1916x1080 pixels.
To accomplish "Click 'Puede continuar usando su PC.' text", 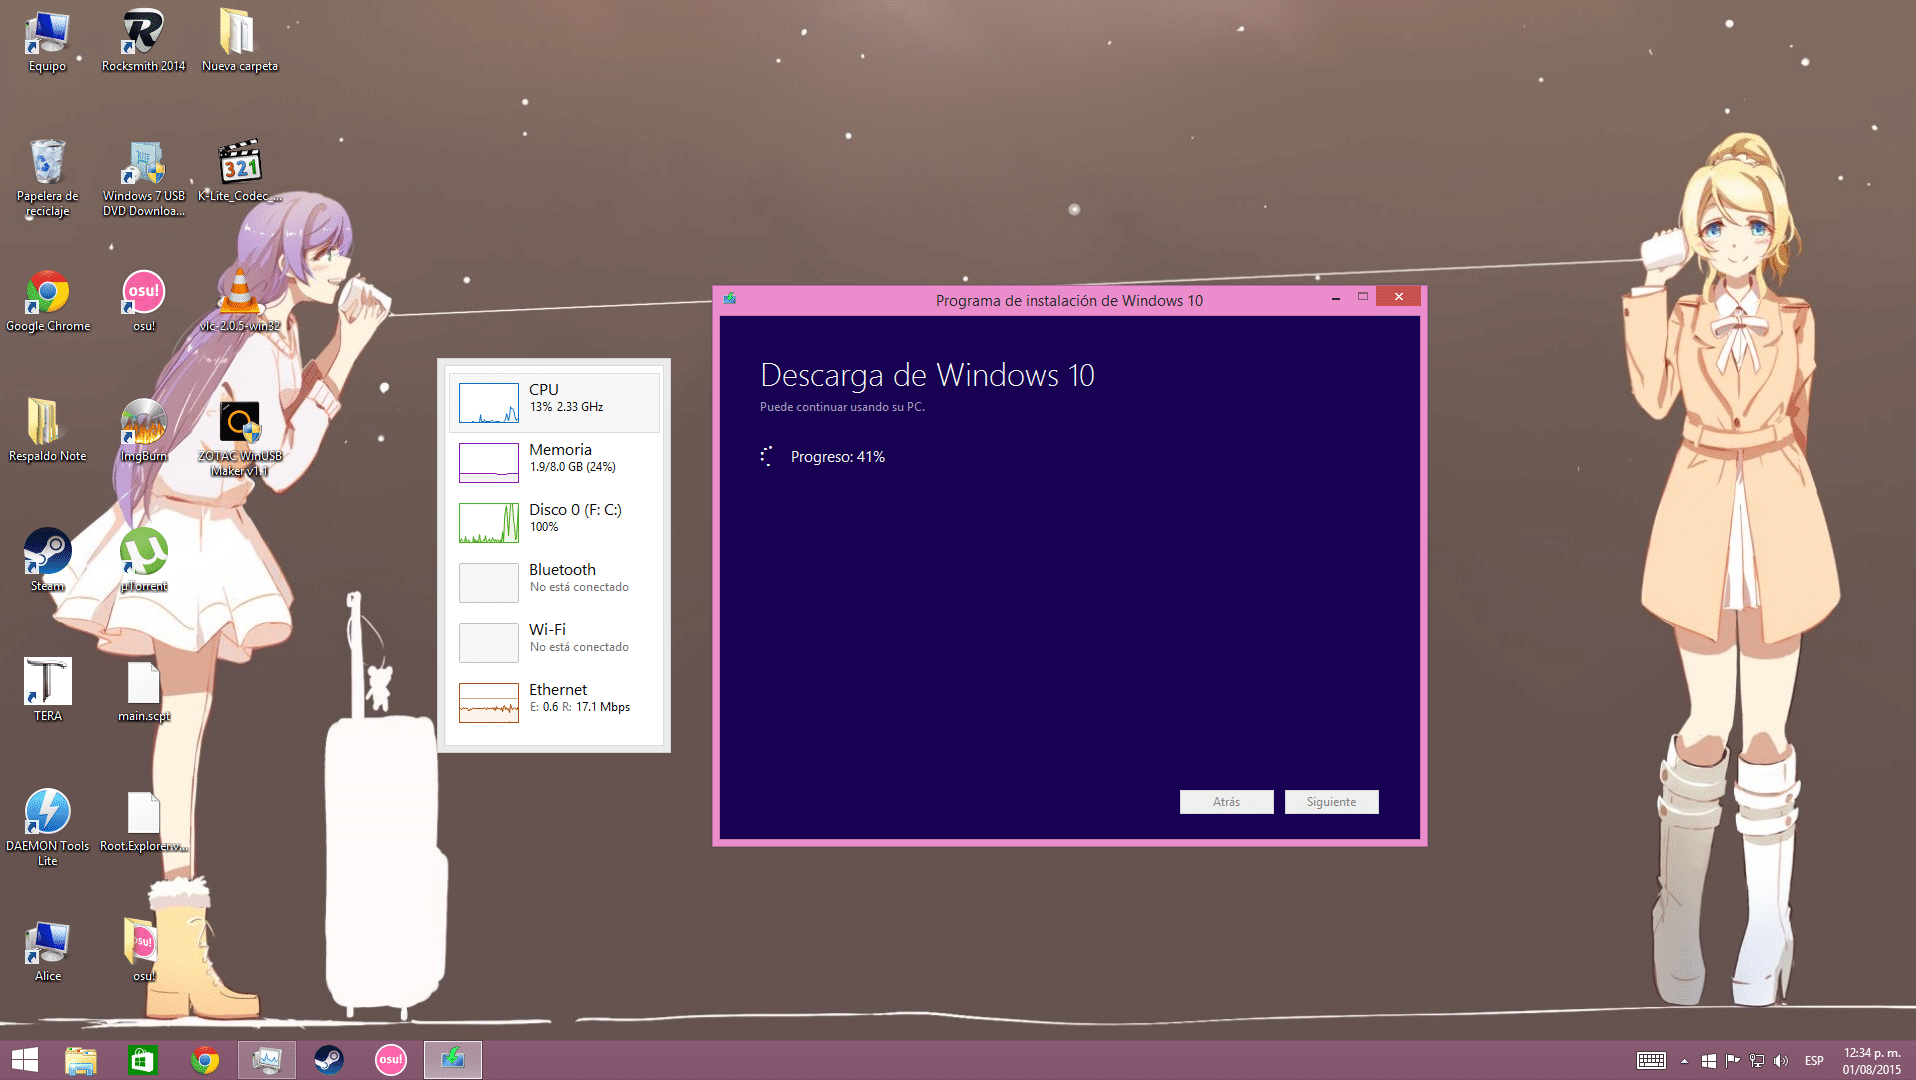I will point(842,407).
